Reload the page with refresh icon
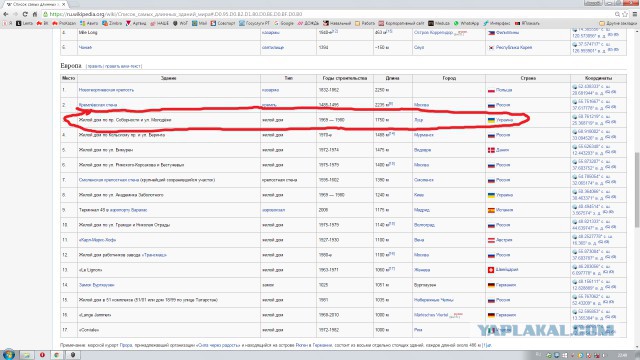The height and width of the screenshot is (360, 640). pyautogui.click(x=25, y=14)
